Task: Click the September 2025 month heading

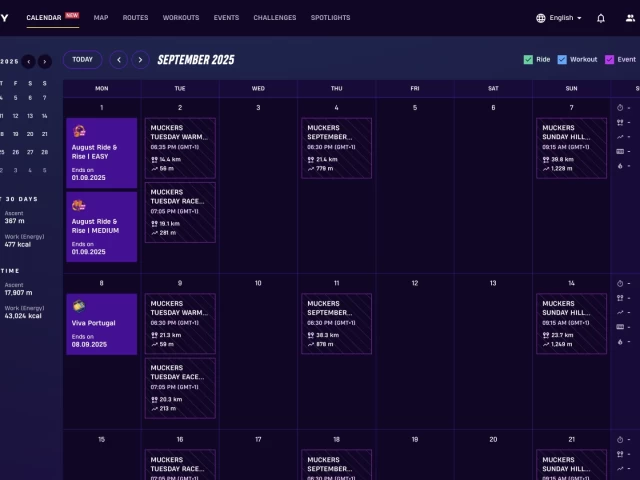Action: [196, 60]
